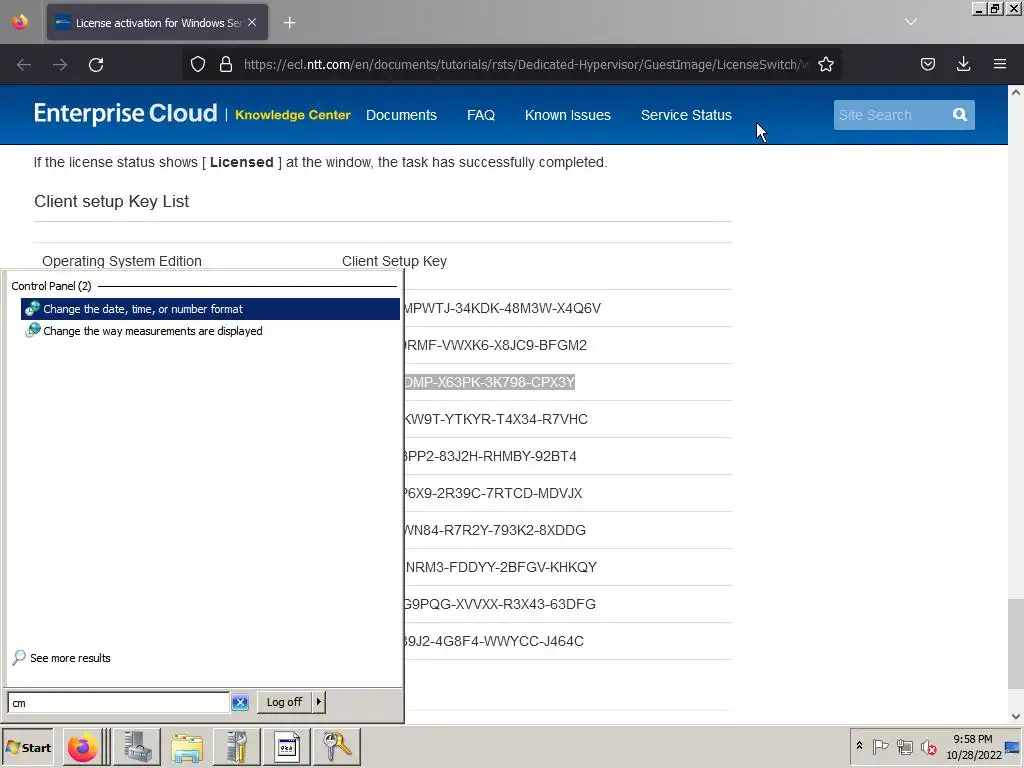This screenshot has width=1024, height=768.
Task: Show hidden tray icons
Action: pos(859,746)
